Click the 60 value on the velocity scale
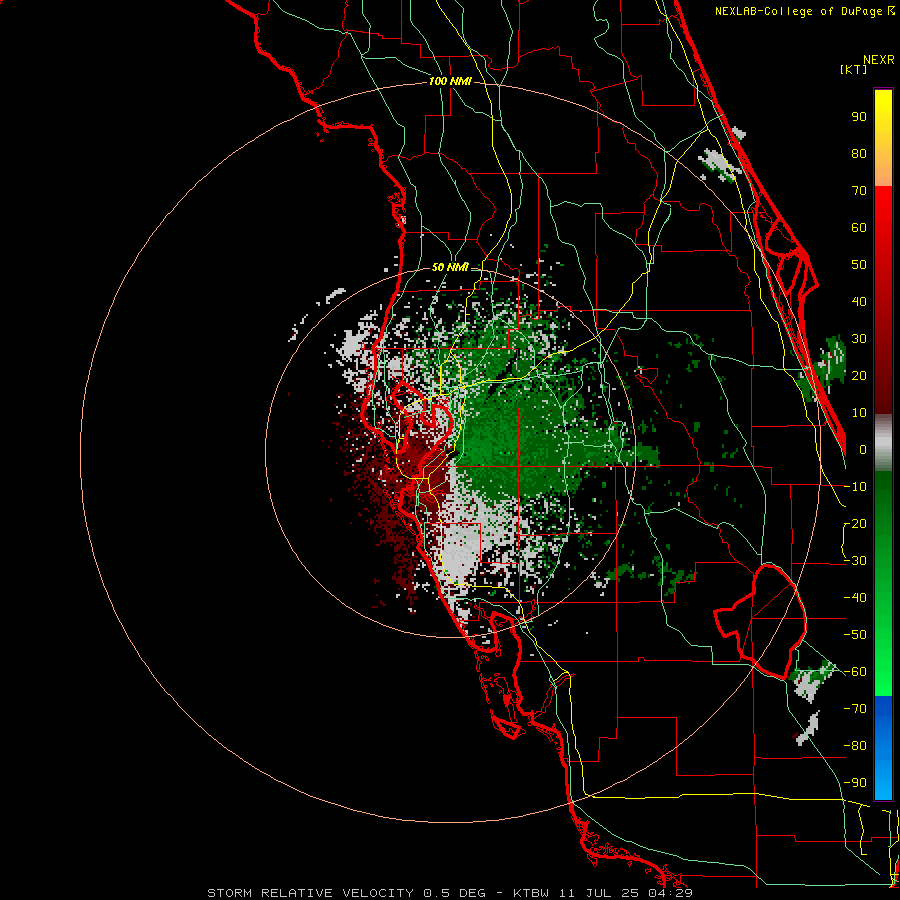The width and height of the screenshot is (900, 900). (859, 228)
